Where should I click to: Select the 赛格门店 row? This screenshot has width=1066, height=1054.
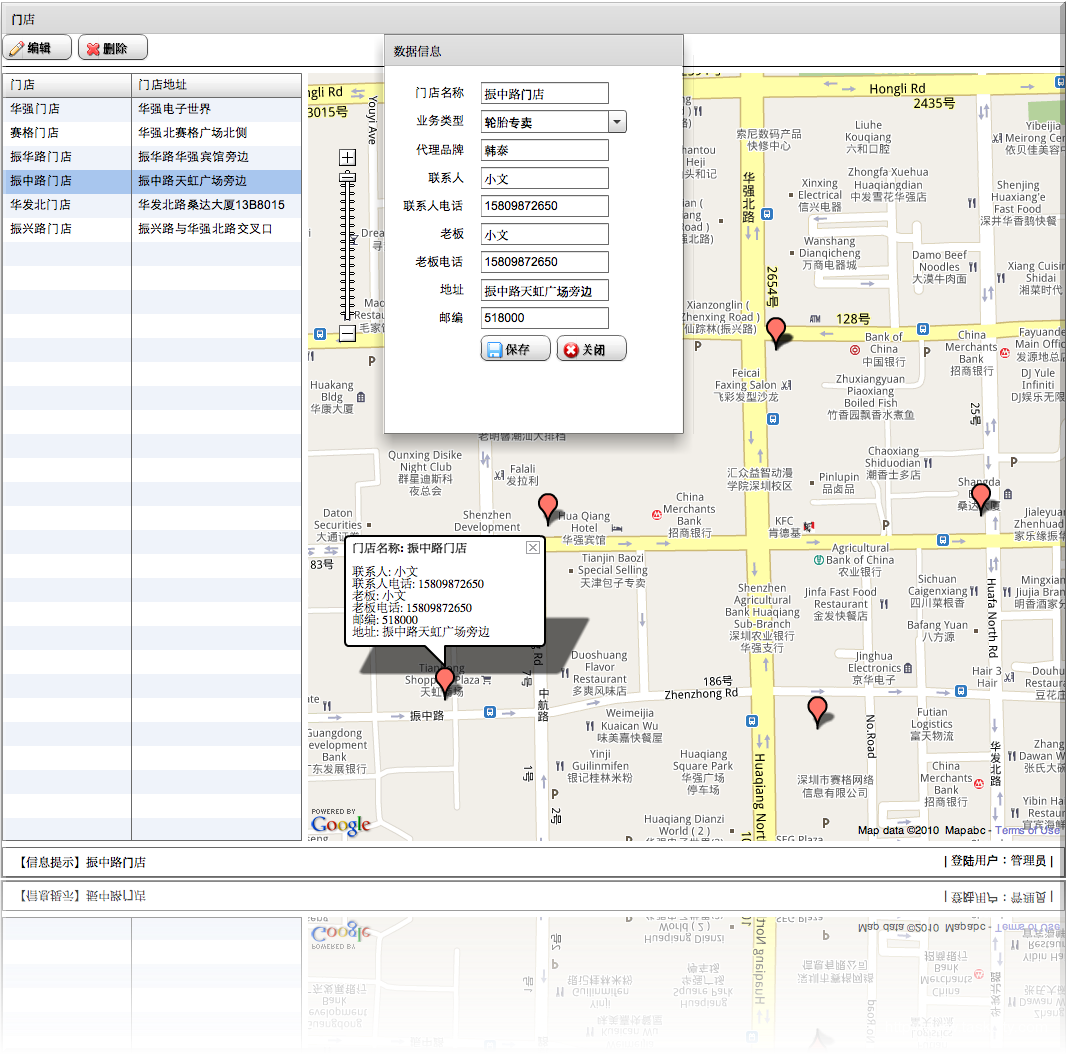pos(152,133)
